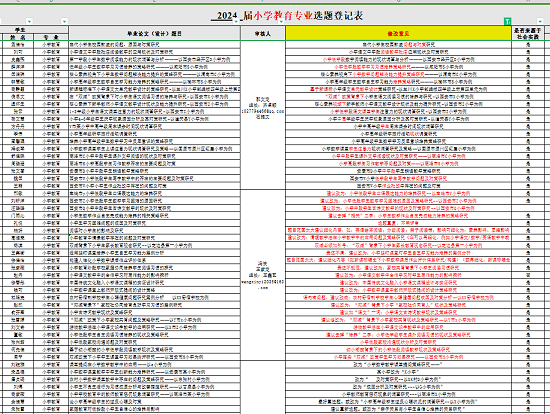Screen dimensions: 550x414
Task: Select the 专业 sub-header cell
Action: 51,37
